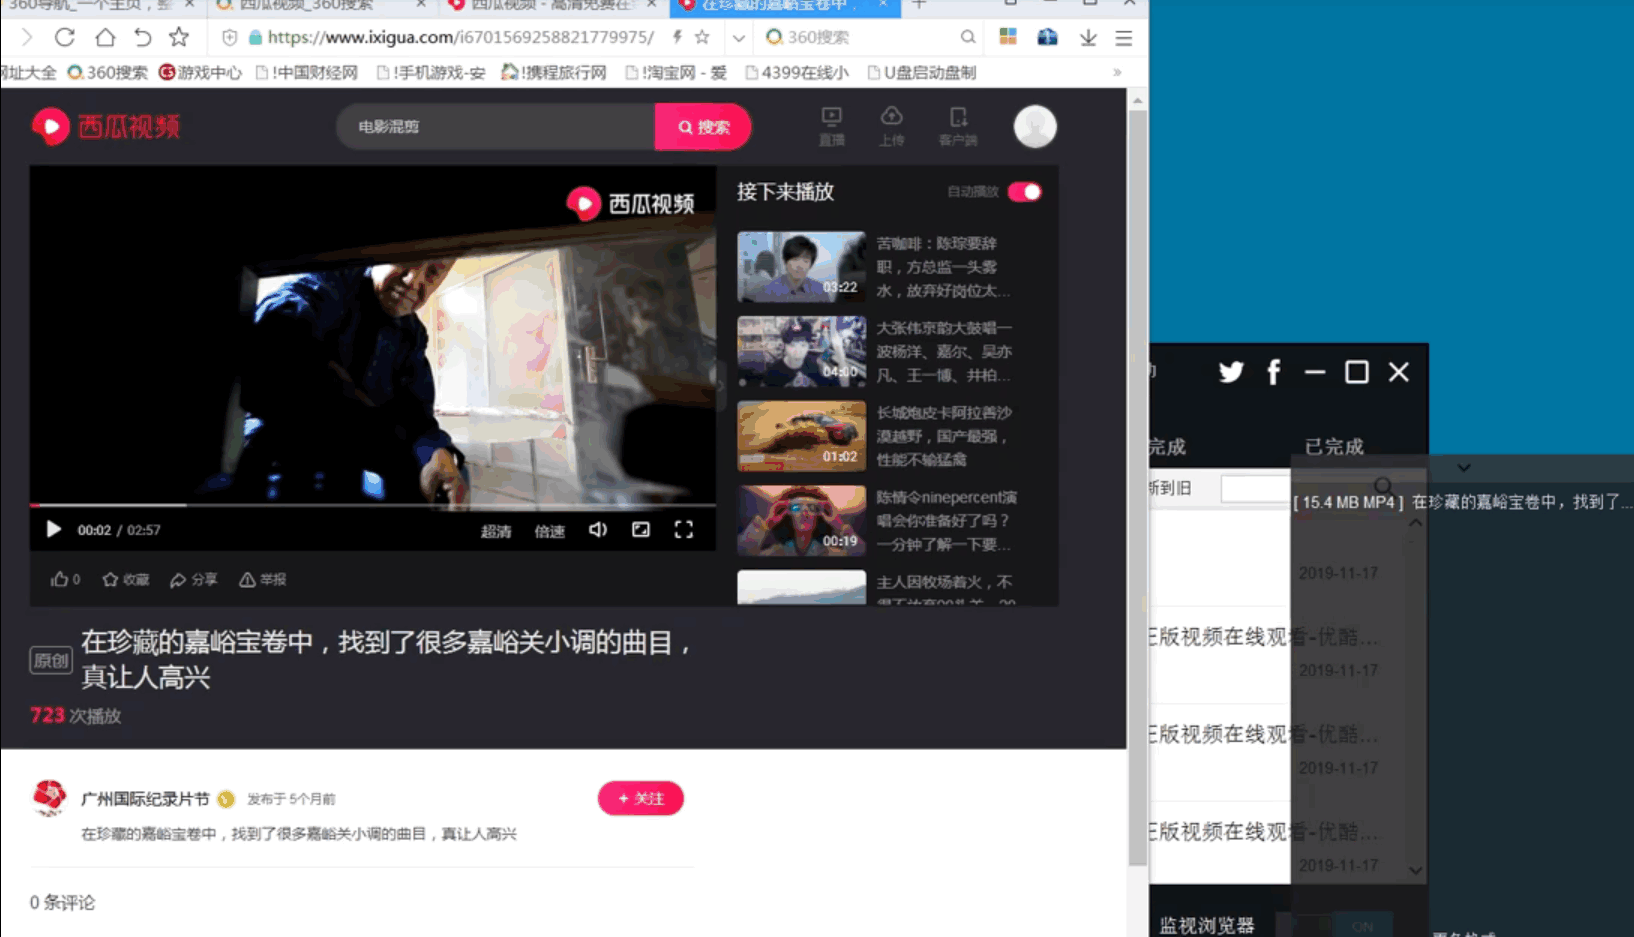Toggle the browser monitor ON switch
1634x937 pixels.
click(1361, 926)
